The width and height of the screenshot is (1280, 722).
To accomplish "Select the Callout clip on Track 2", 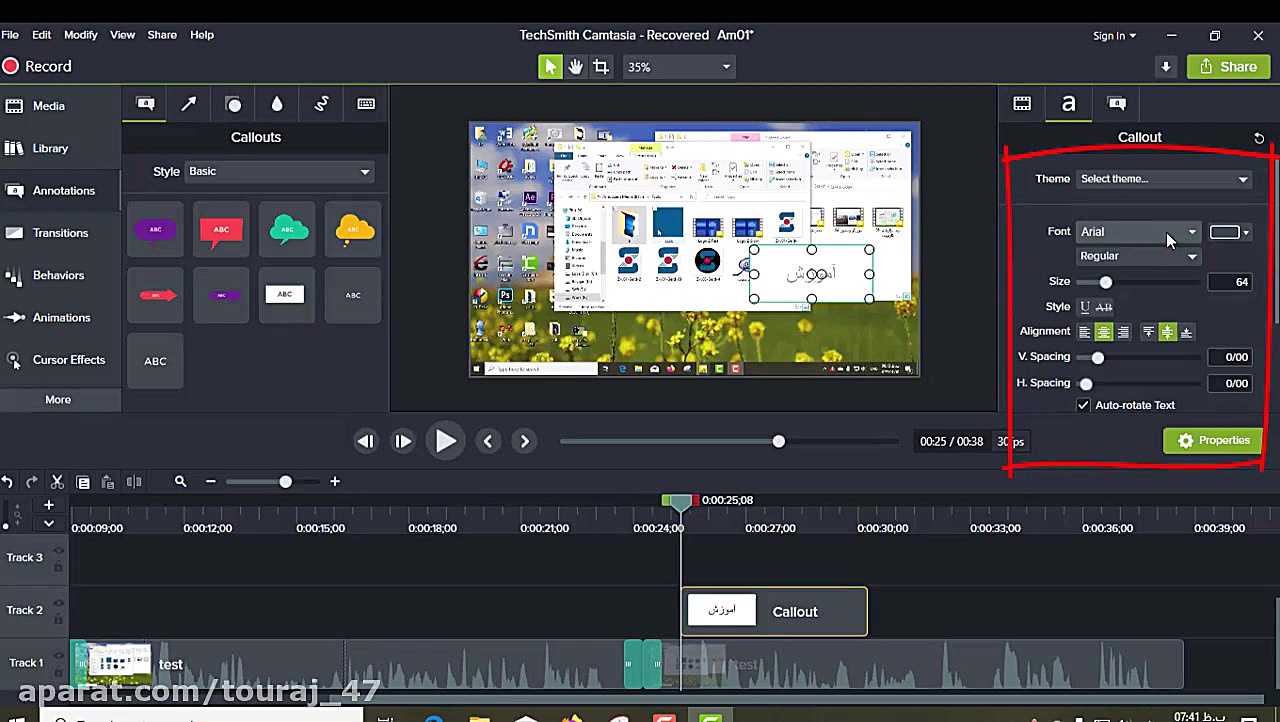I will point(774,612).
